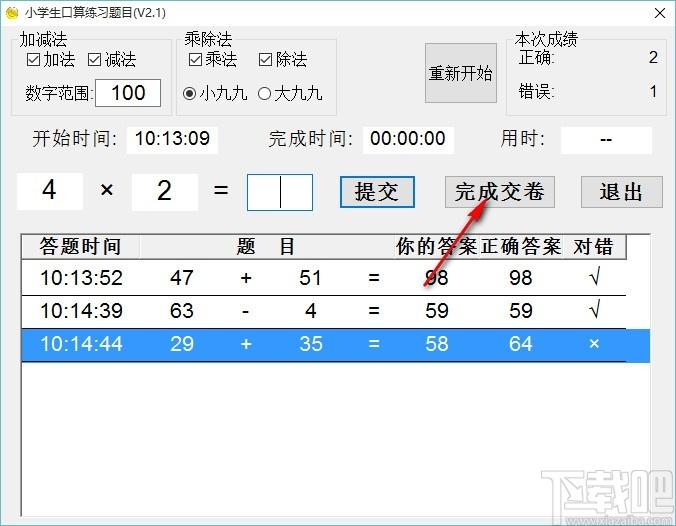Click the first operand box showing 4

point(50,191)
